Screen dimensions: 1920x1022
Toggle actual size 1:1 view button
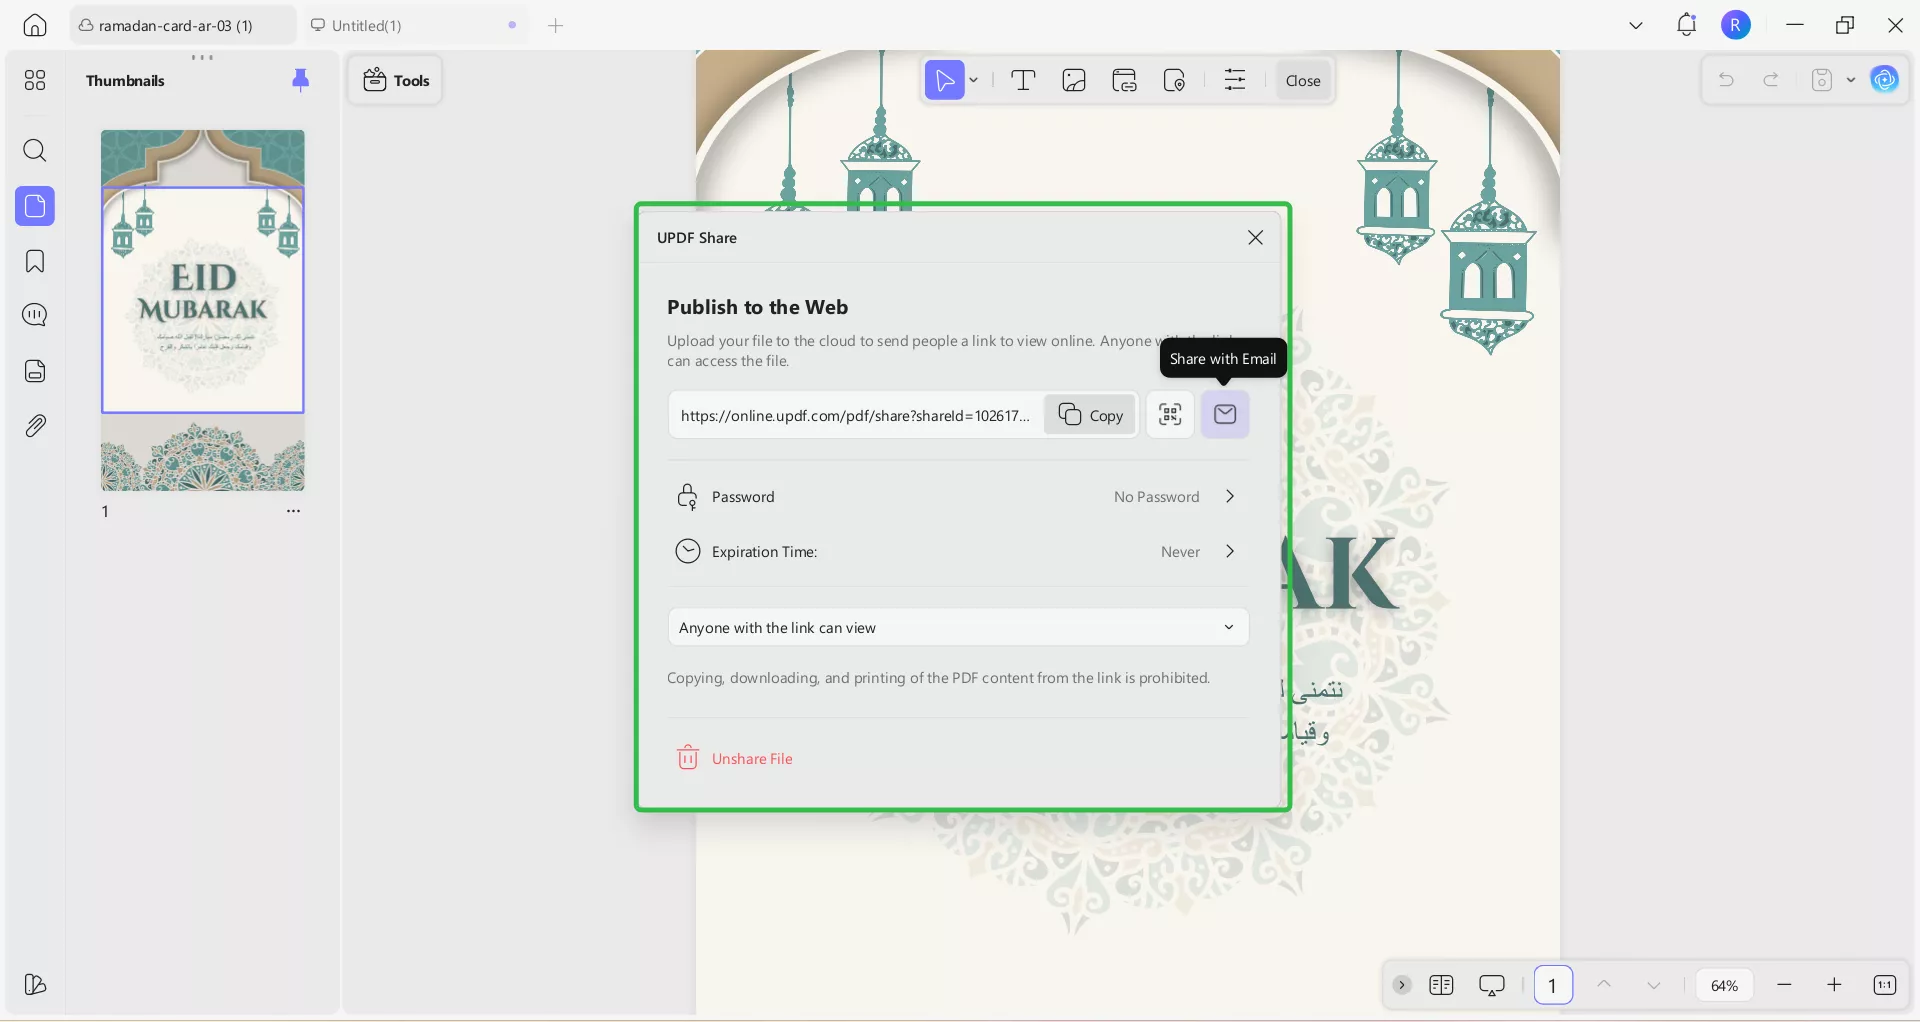coord(1884,985)
